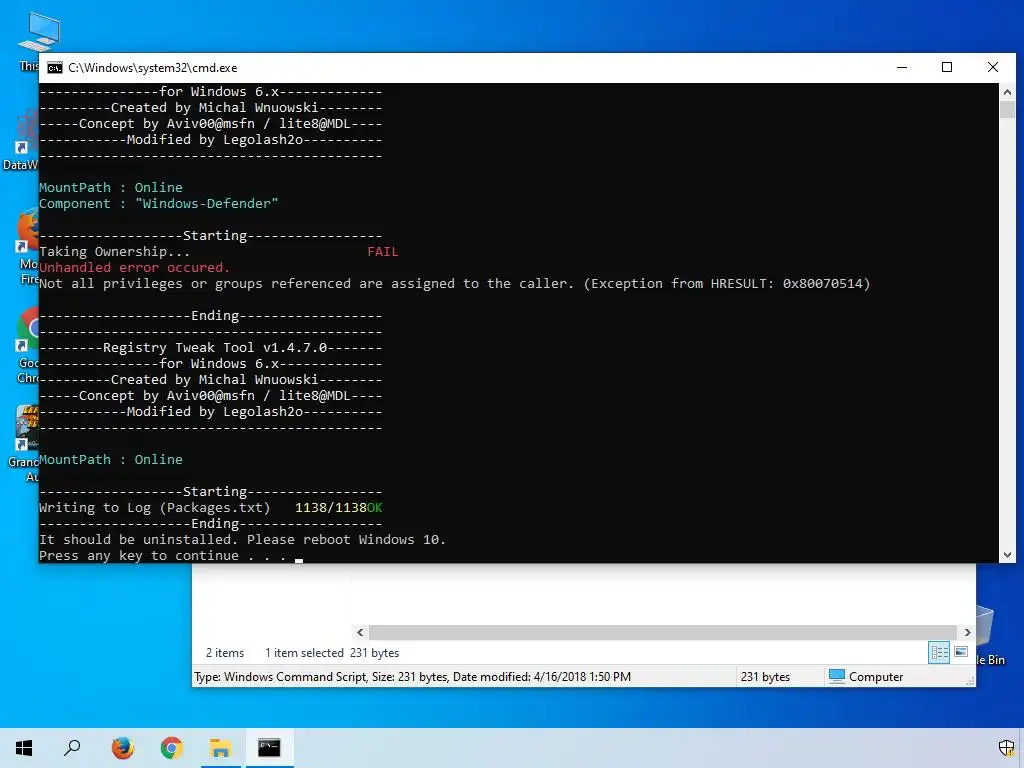Select the Mozilla Firefox desktop shortcut
The height and width of the screenshot is (768, 1024).
(26, 247)
